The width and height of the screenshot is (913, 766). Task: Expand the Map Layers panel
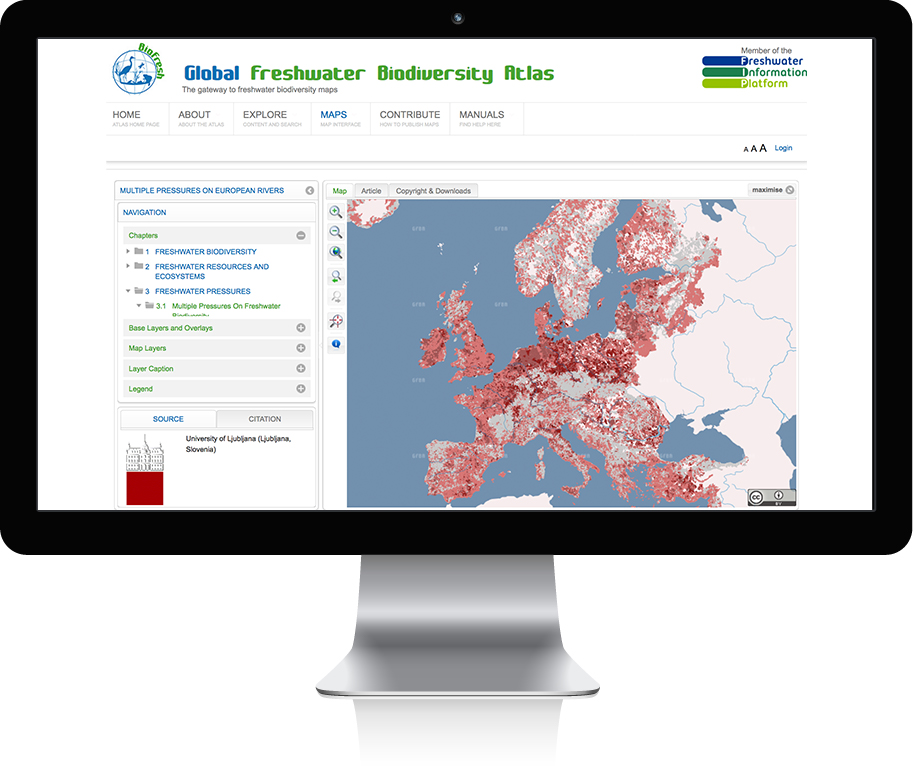click(301, 348)
